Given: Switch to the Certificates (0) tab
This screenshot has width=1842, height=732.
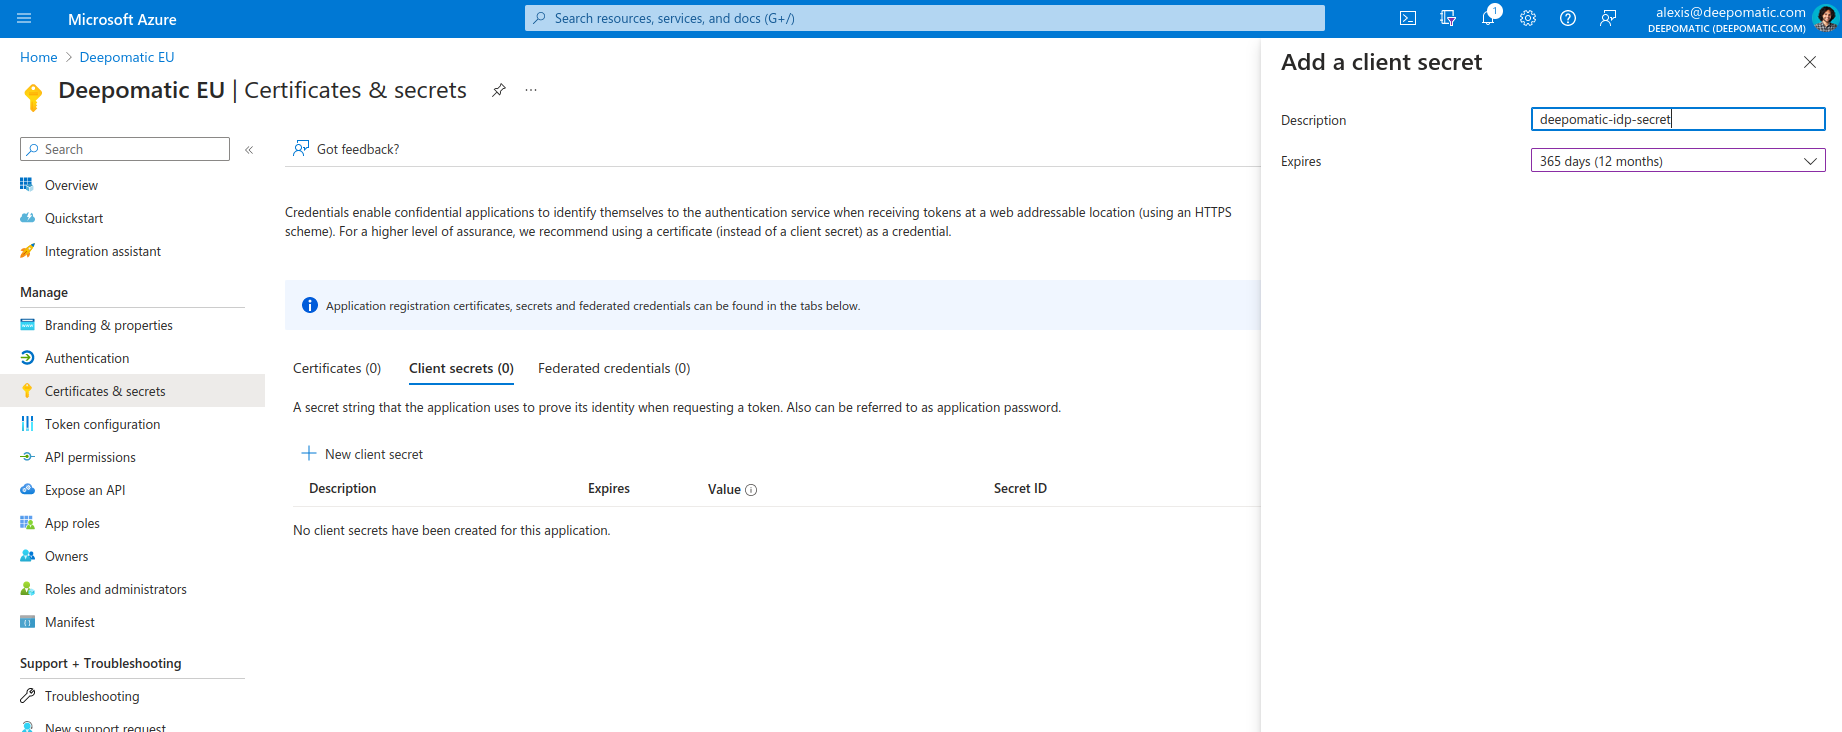Looking at the screenshot, I should (x=337, y=369).
